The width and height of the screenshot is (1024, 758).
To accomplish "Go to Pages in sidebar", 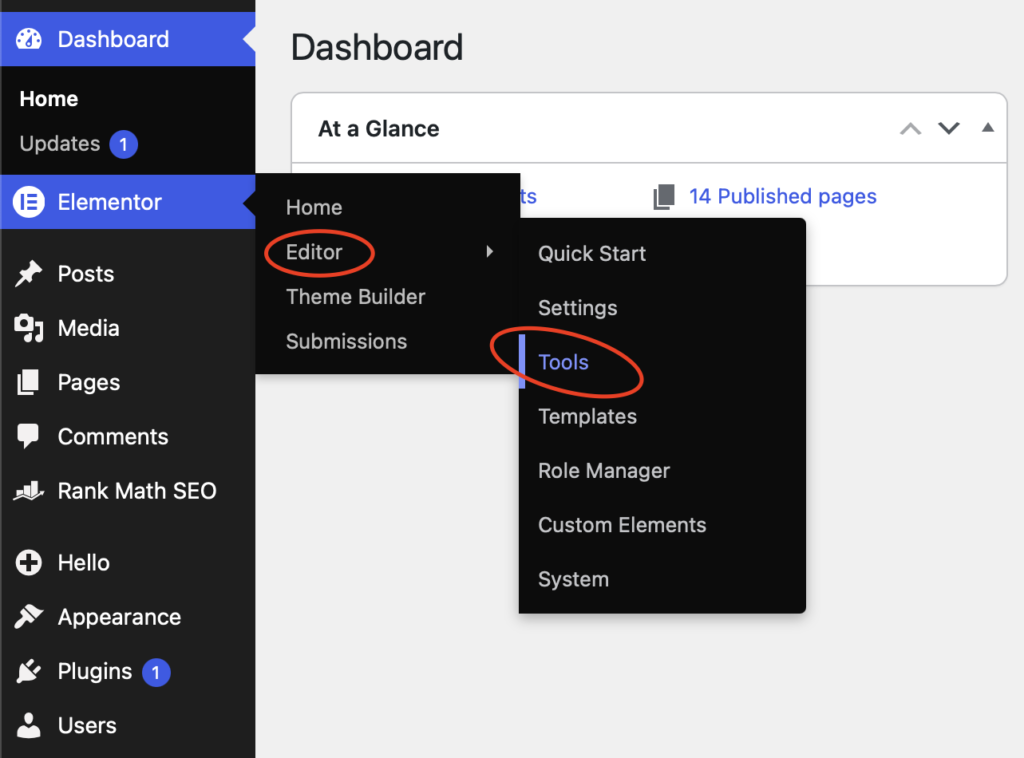I will coord(89,383).
